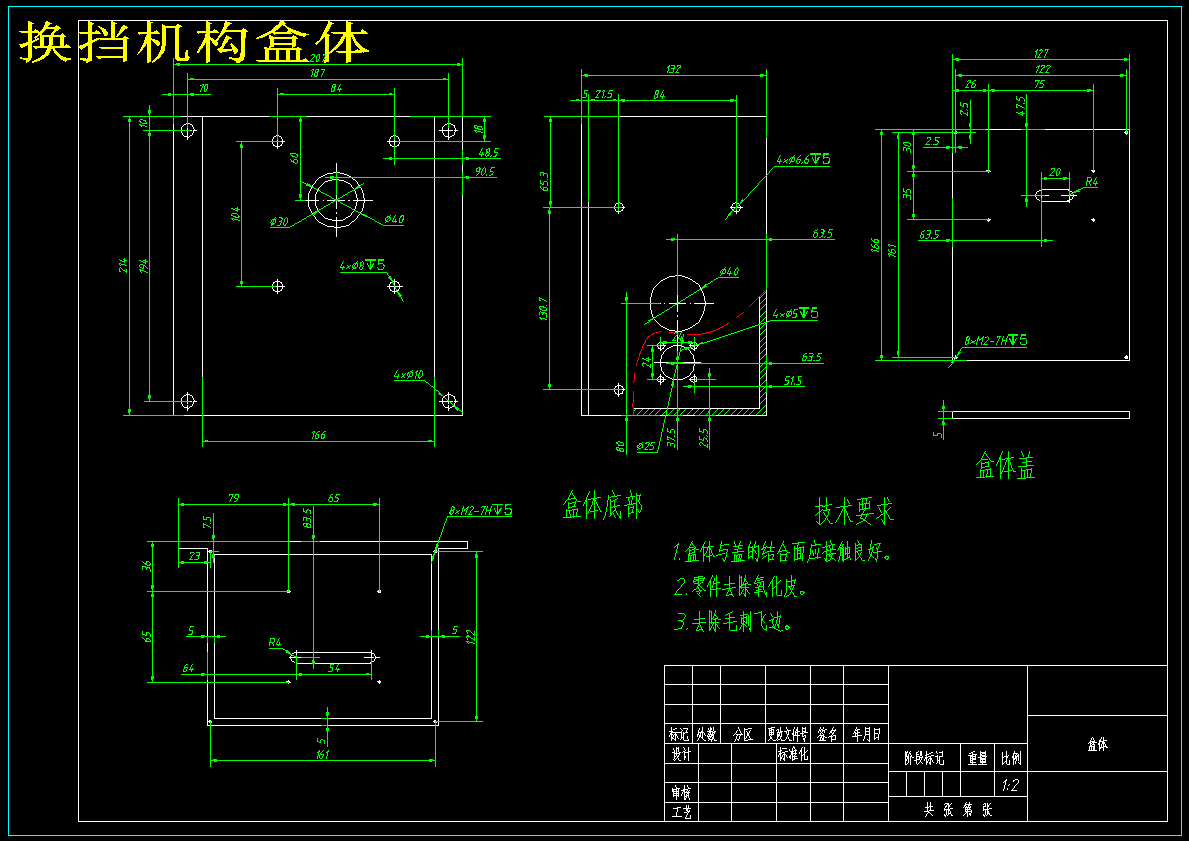Screen dimensions: 1189x841
Task: Click the '设计' row label
Action: coord(682,754)
